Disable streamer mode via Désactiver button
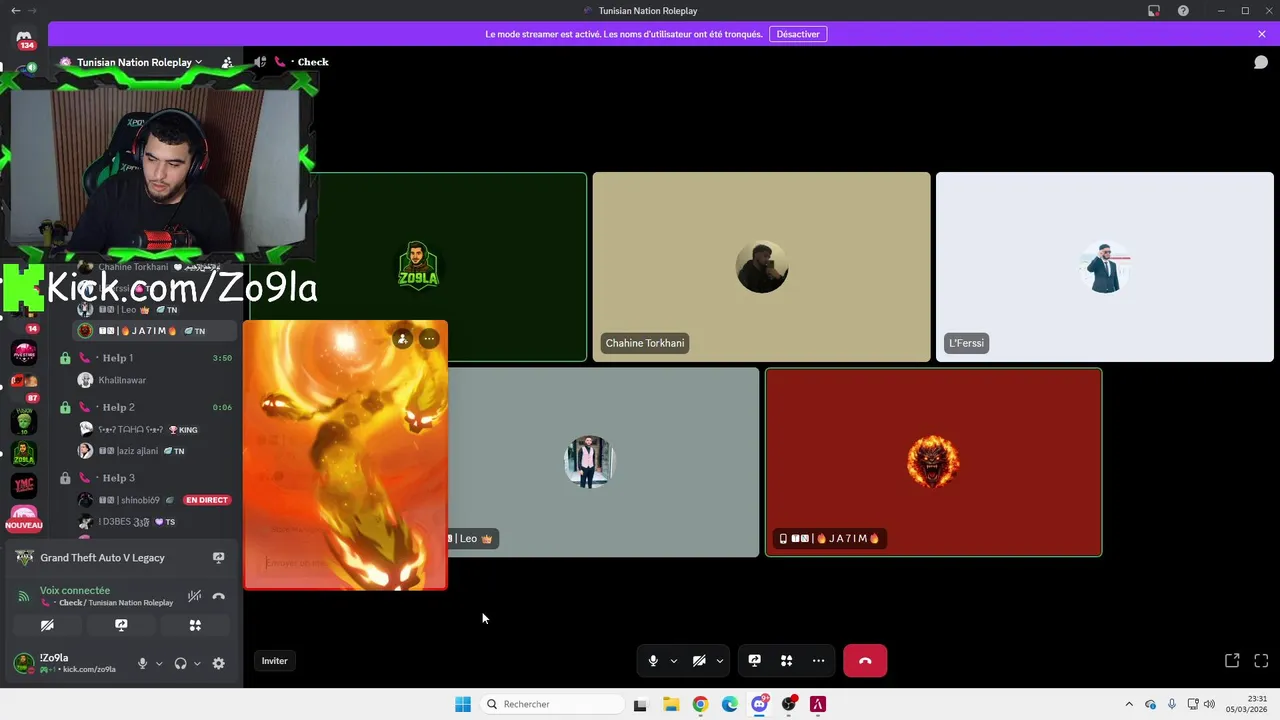The height and width of the screenshot is (720, 1280). (798, 34)
